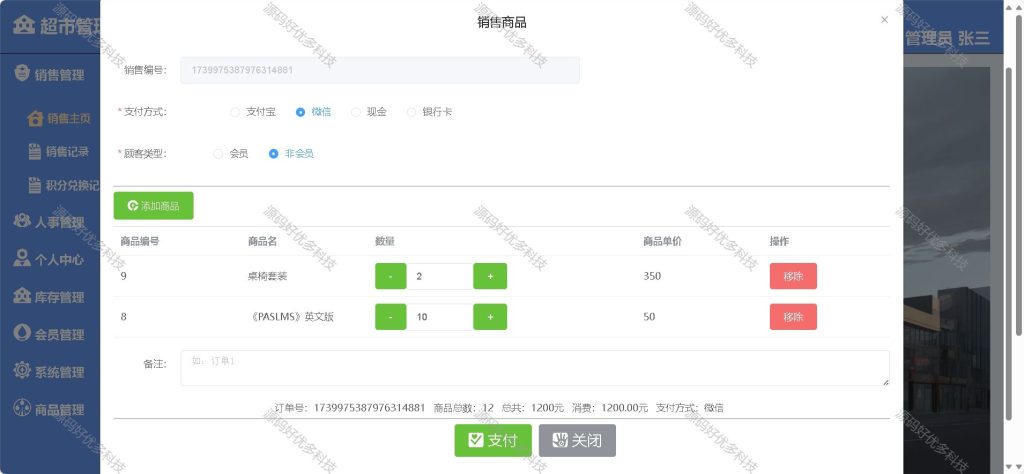Click the icon inside 添加商品 button
The image size is (1024, 474).
pyautogui.click(x=133, y=206)
